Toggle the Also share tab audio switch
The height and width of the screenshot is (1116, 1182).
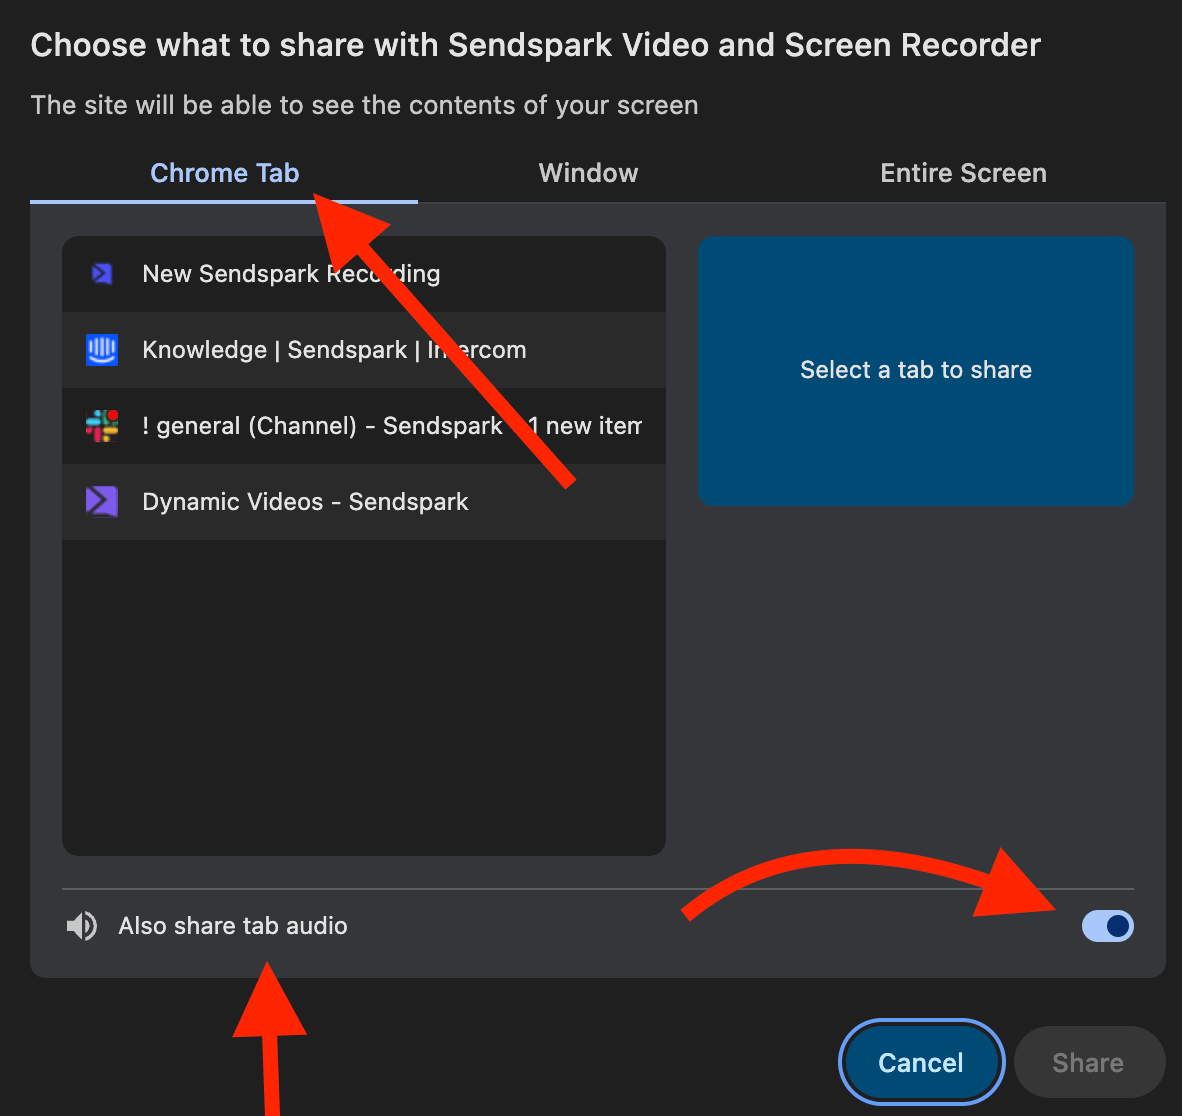1107,926
